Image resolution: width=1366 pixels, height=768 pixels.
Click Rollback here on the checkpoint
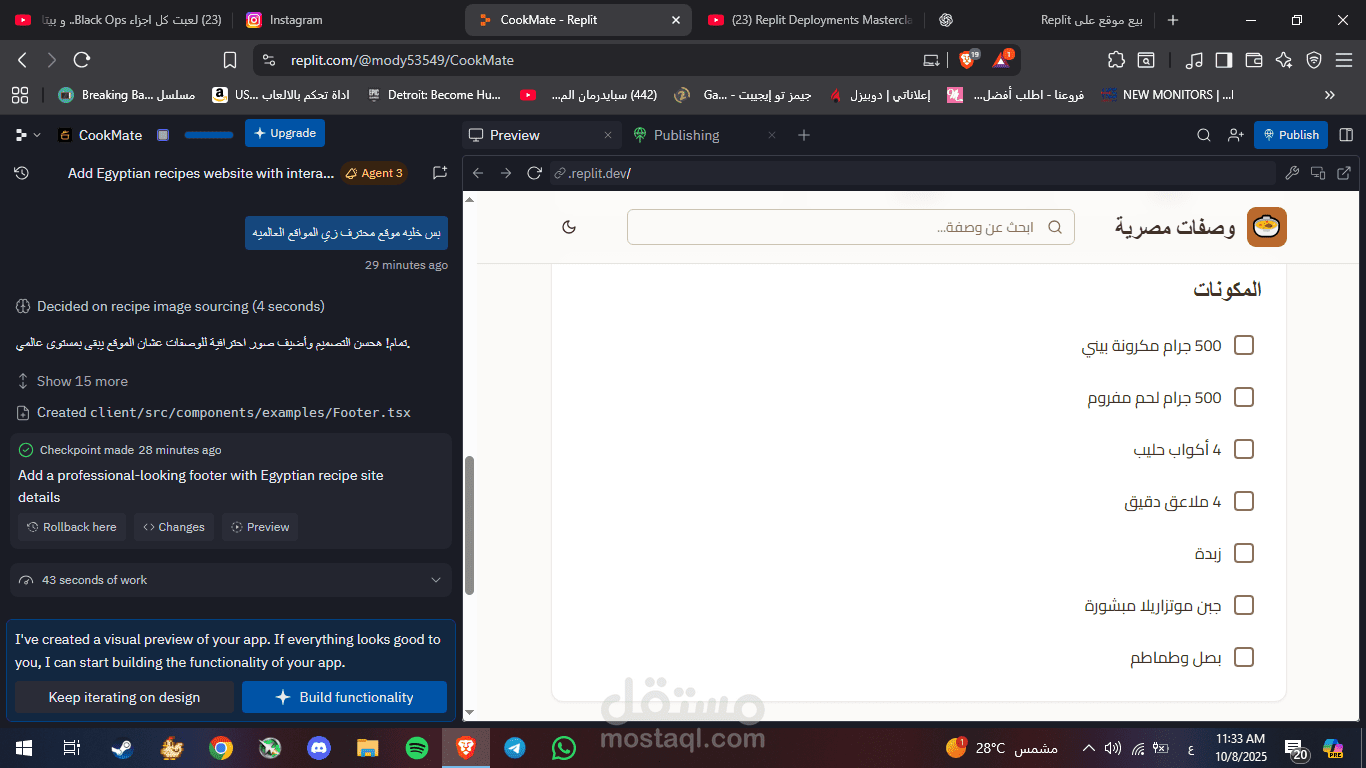pos(71,527)
